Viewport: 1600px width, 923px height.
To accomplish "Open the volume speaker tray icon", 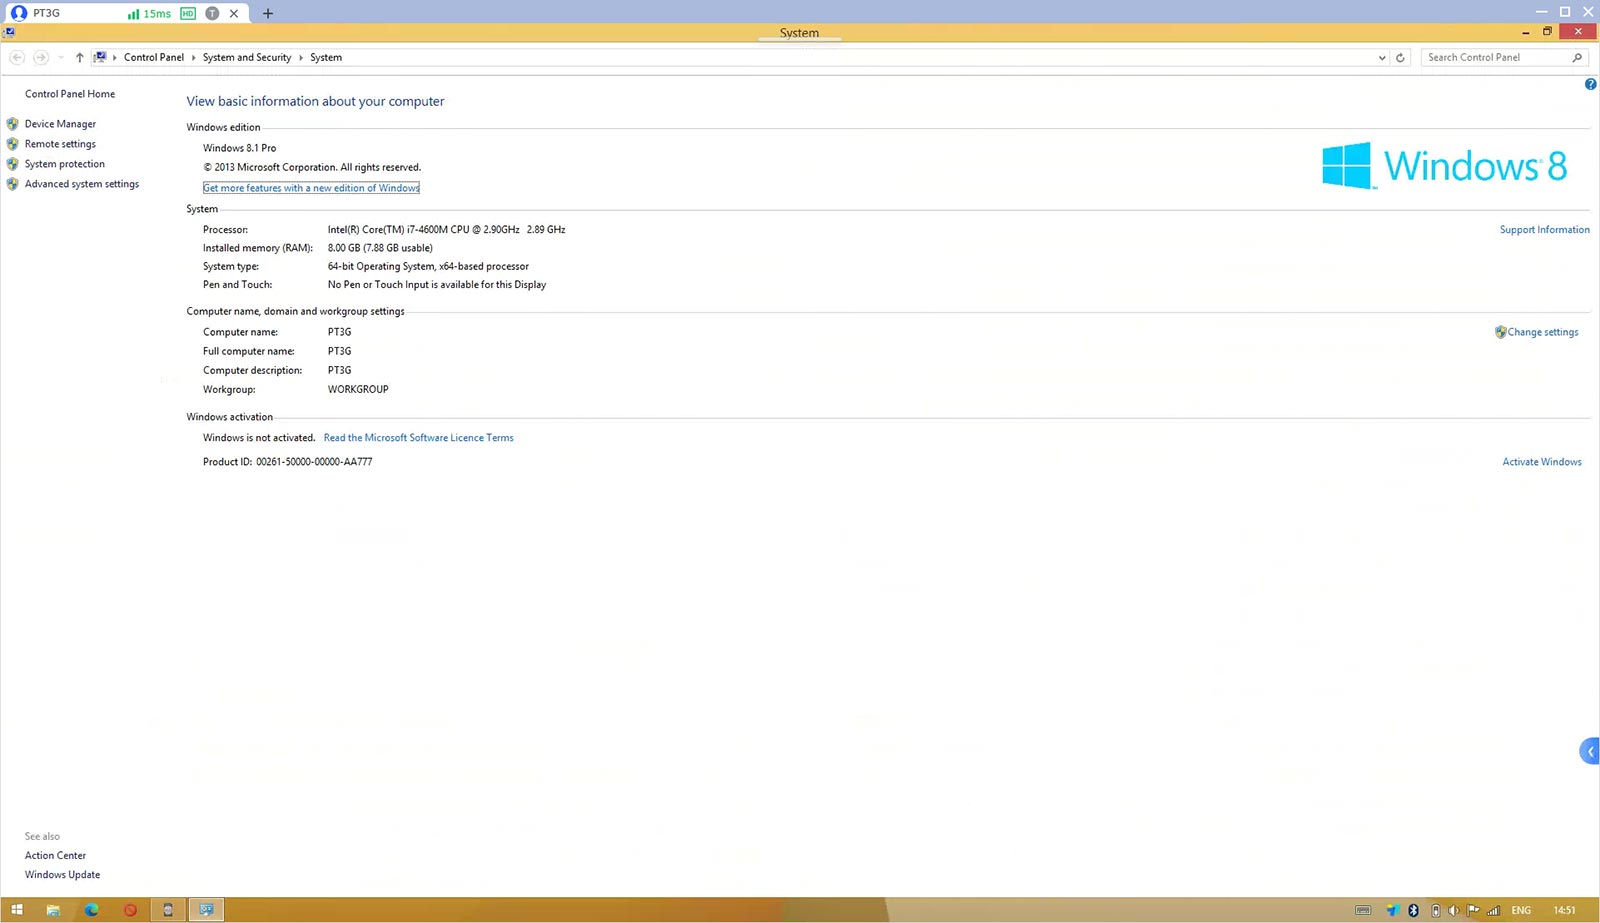I will coord(1454,910).
